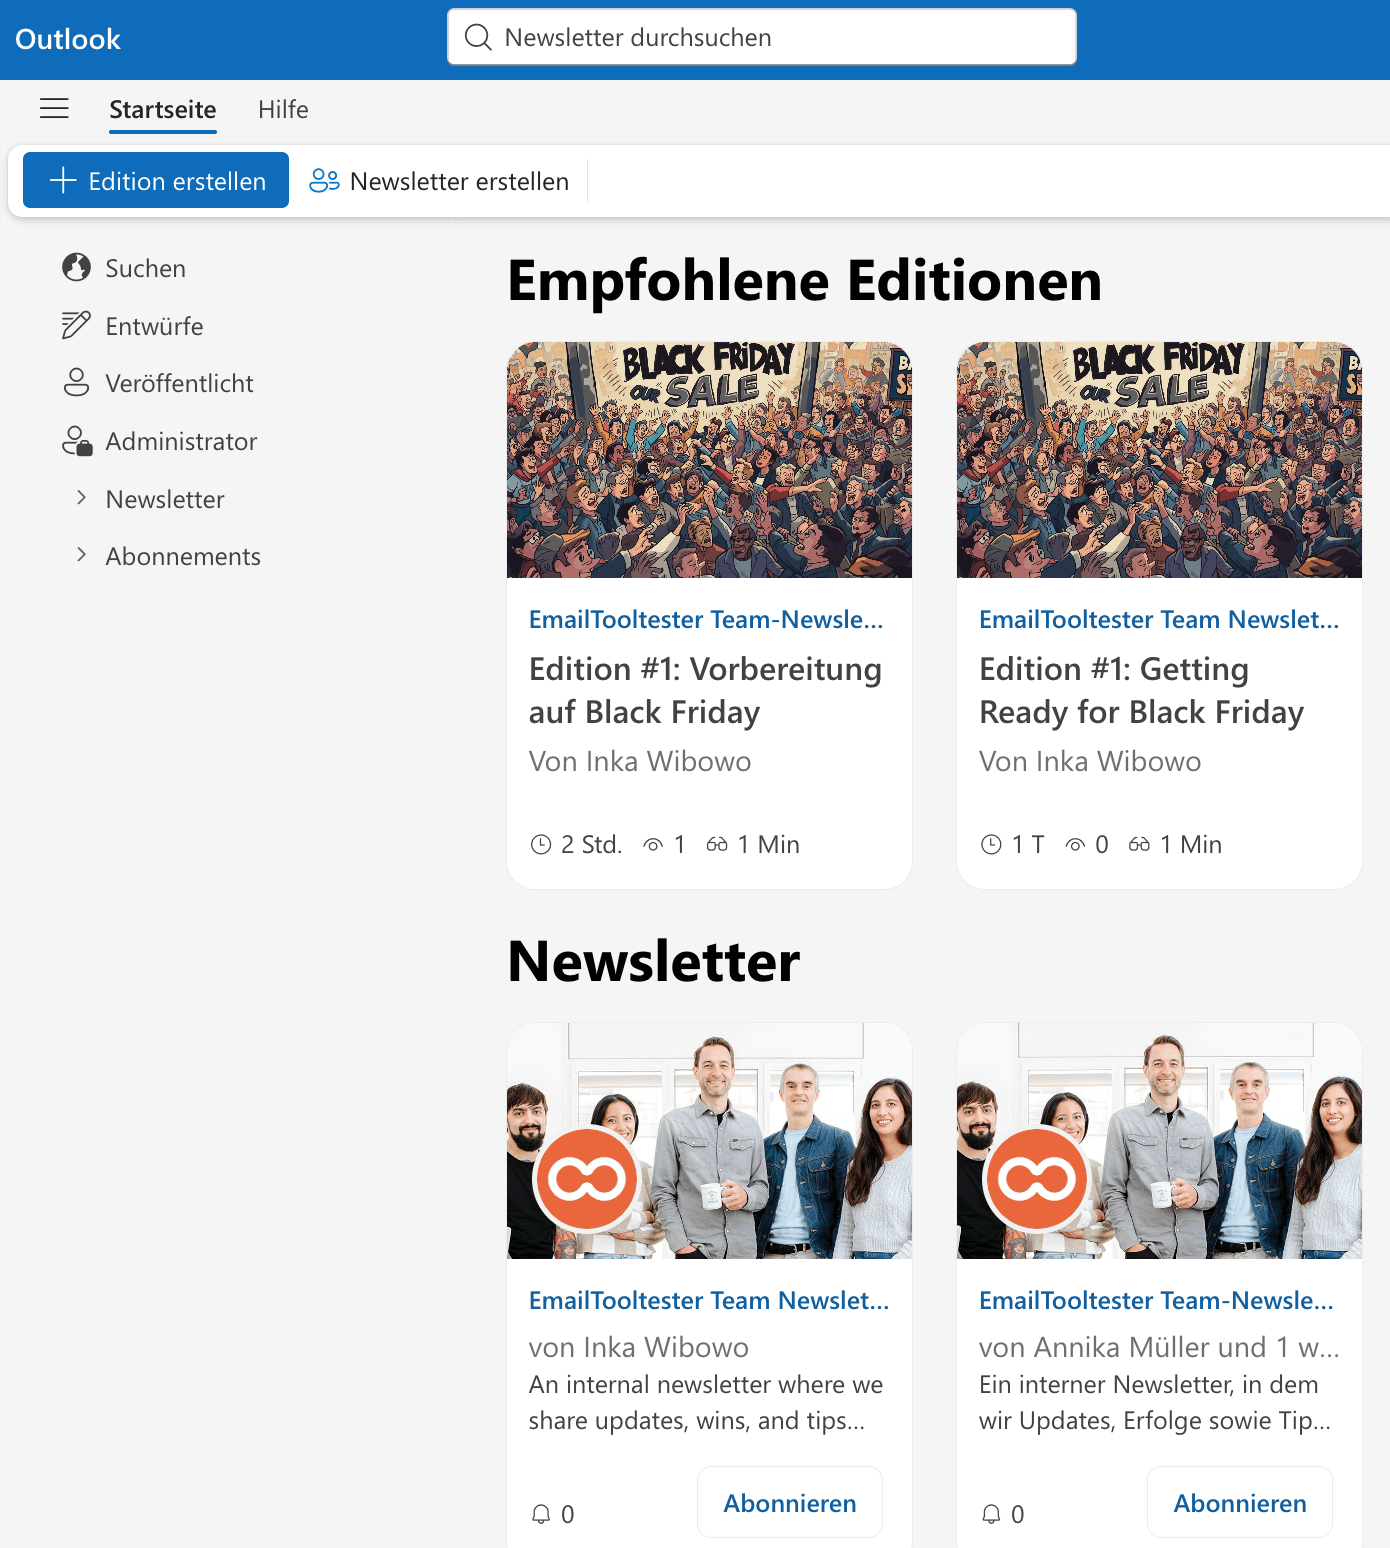The height and width of the screenshot is (1548, 1390).
Task: Expand the Abonnements section
Action: tap(82, 555)
